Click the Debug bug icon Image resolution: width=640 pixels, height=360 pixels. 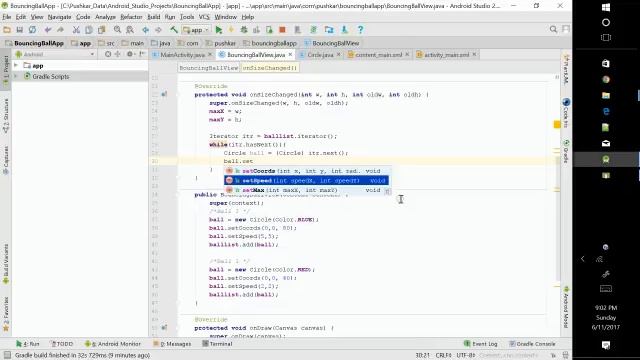[244, 30]
